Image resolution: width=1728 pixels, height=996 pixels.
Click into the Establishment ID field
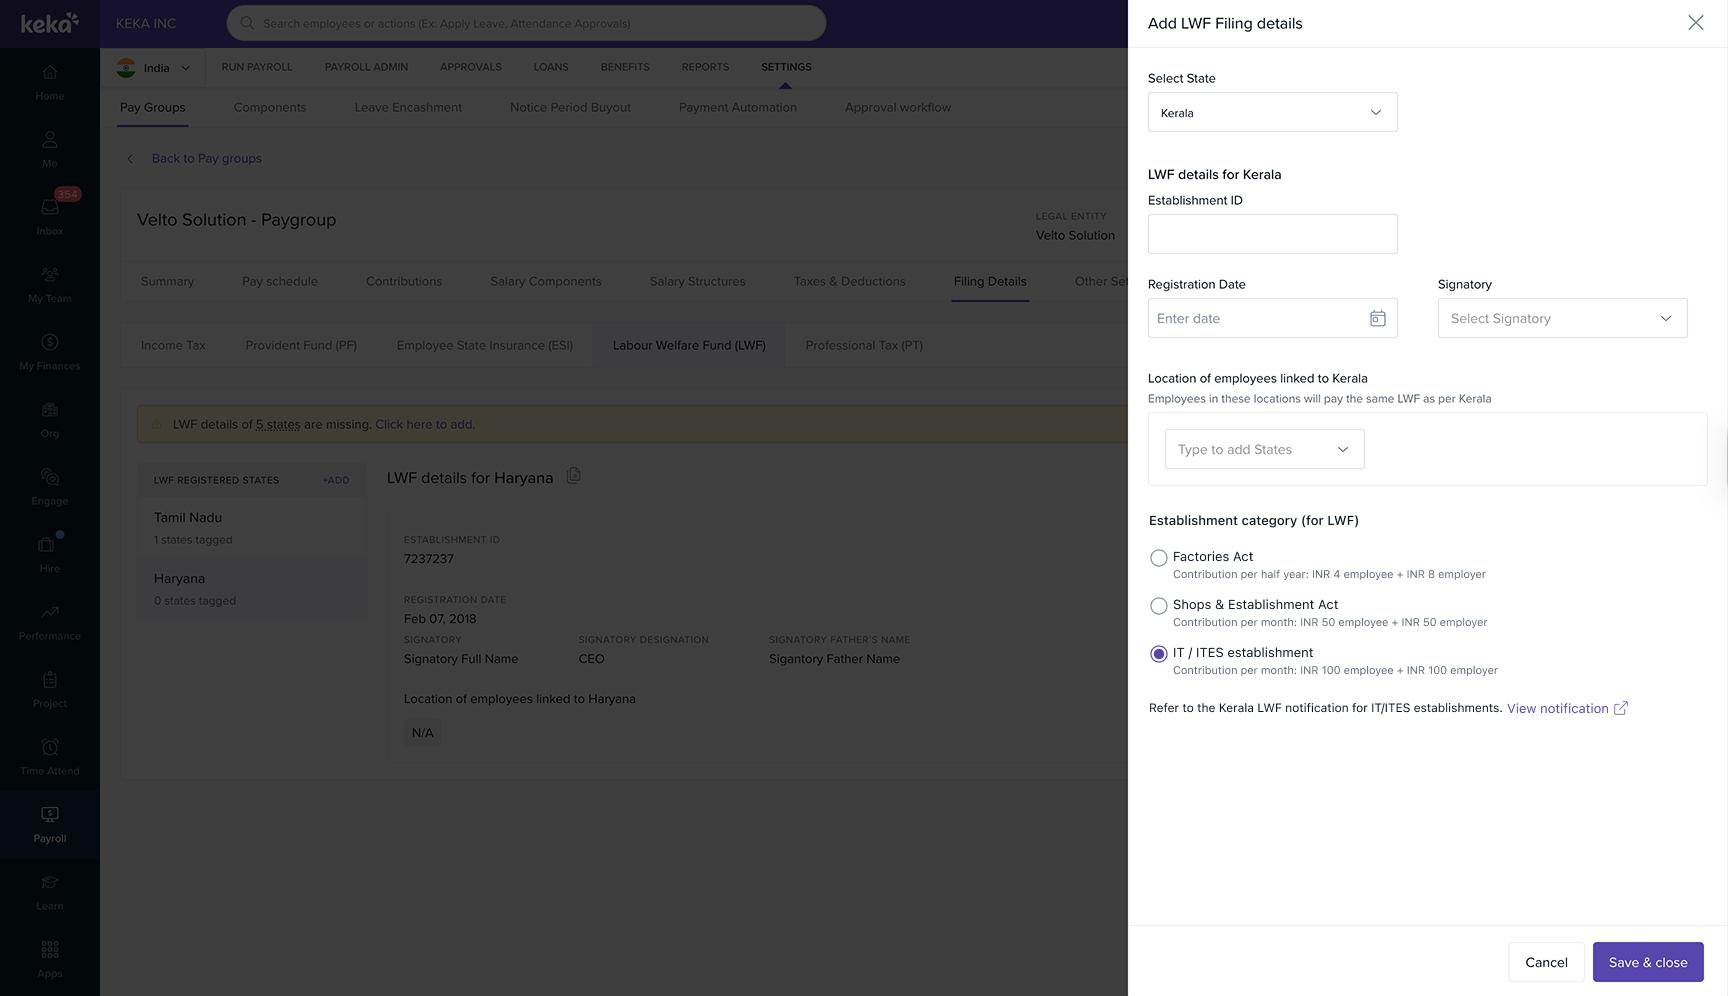pyautogui.click(x=1272, y=234)
